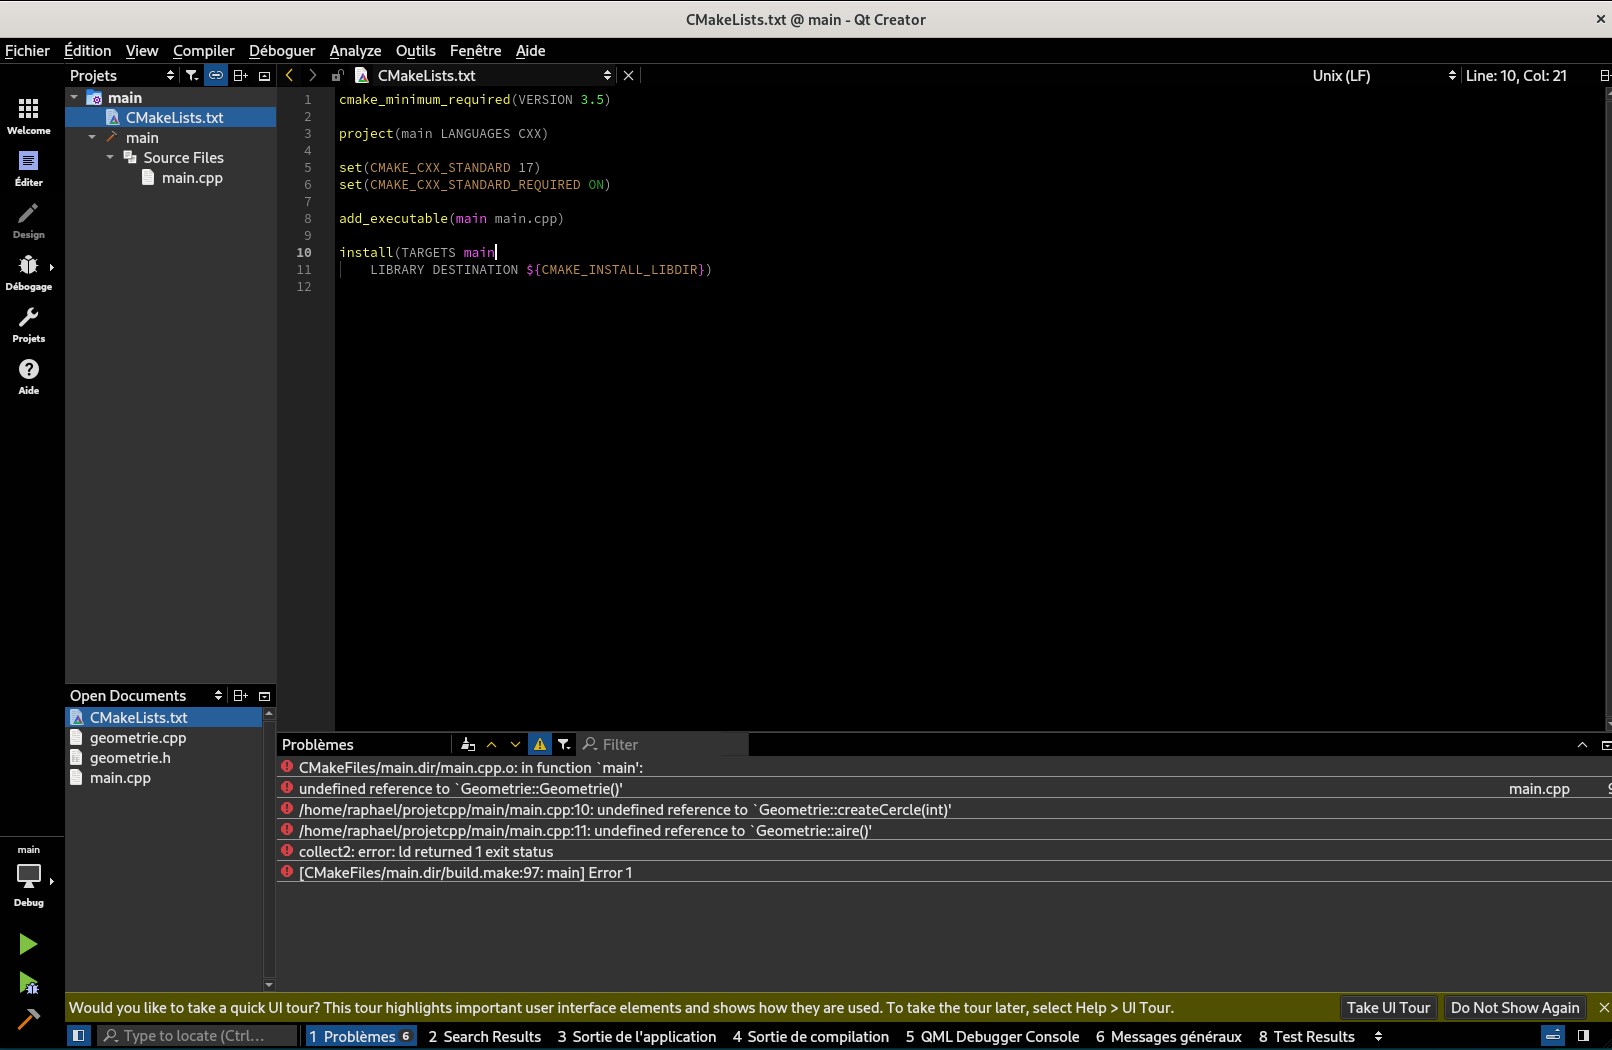Open the Compiler menu
The image size is (1612, 1050).
pos(203,50)
